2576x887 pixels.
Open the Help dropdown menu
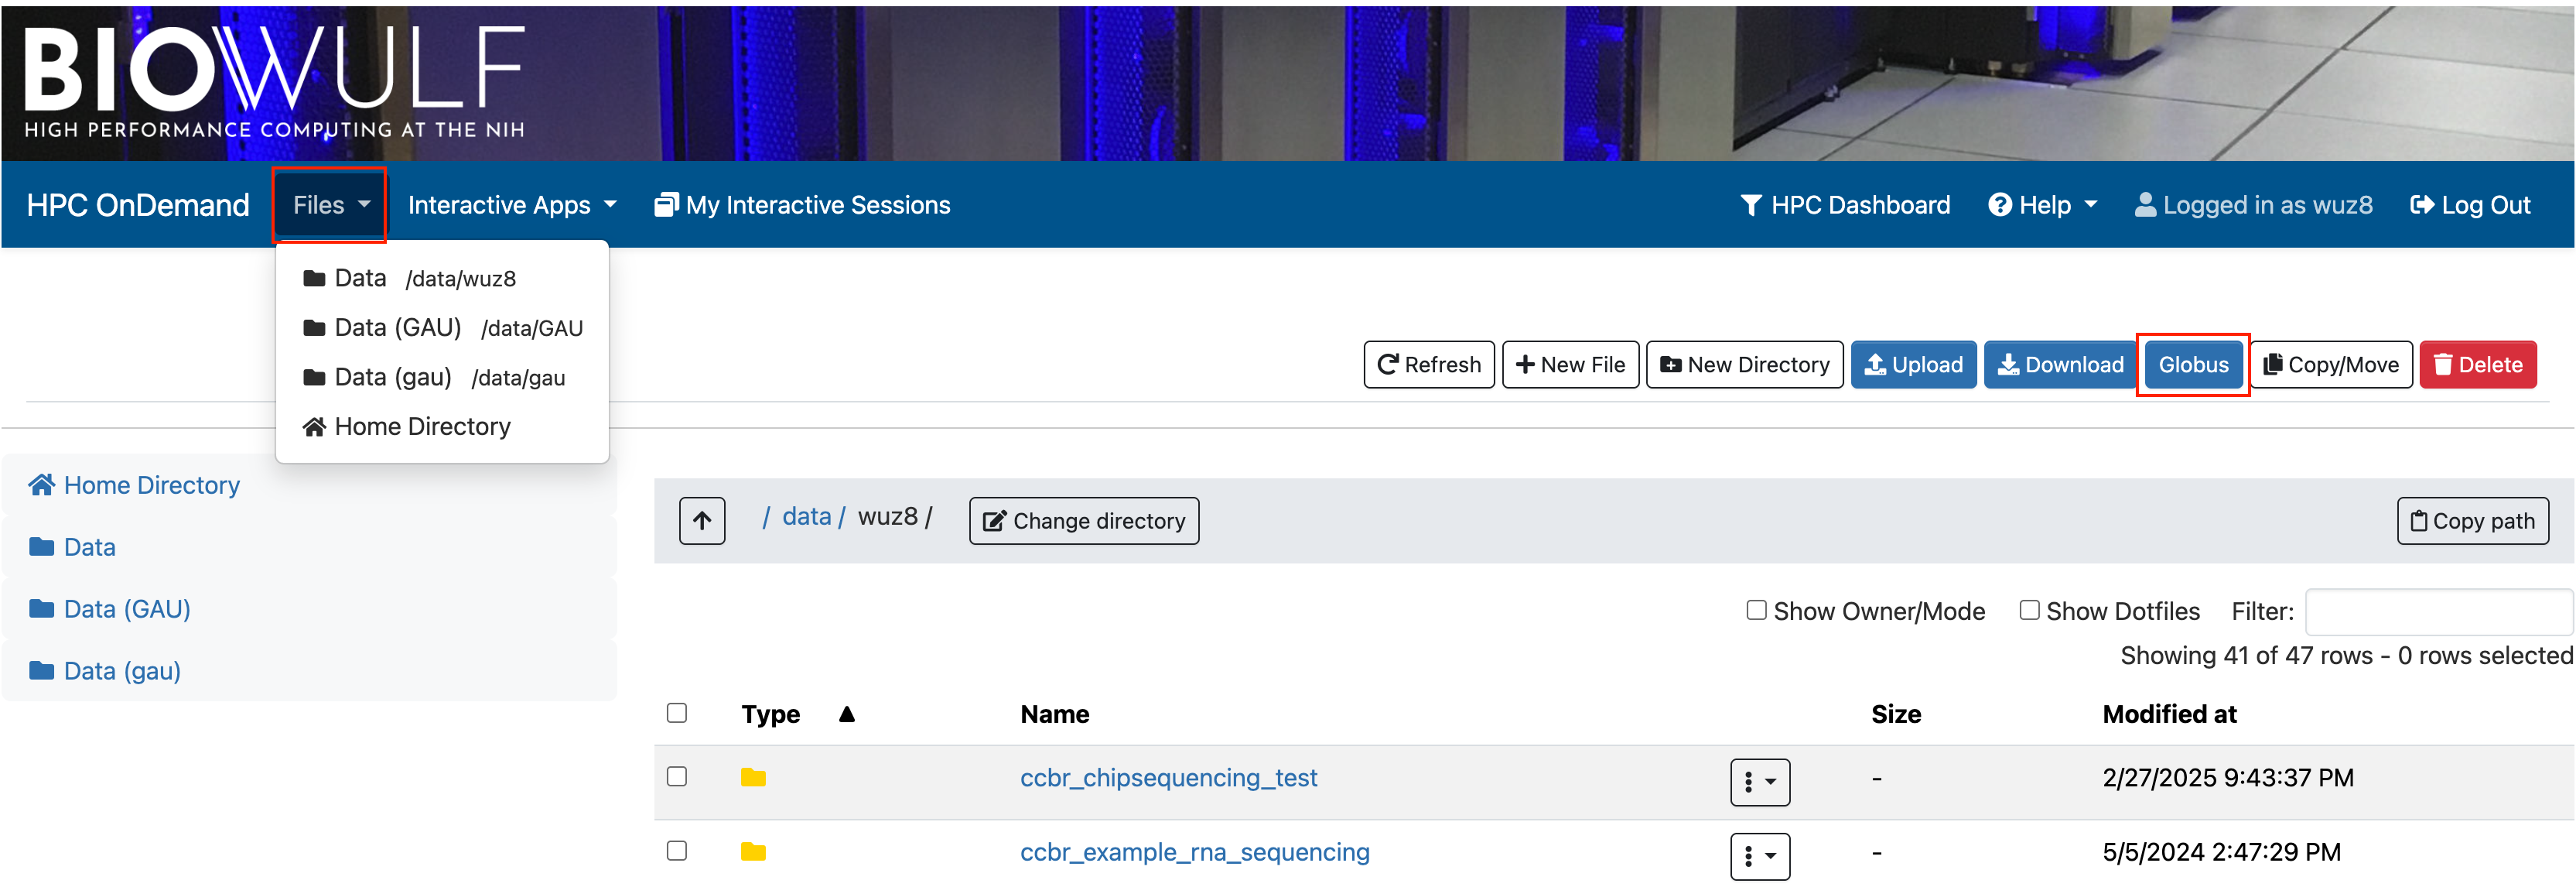2042,205
